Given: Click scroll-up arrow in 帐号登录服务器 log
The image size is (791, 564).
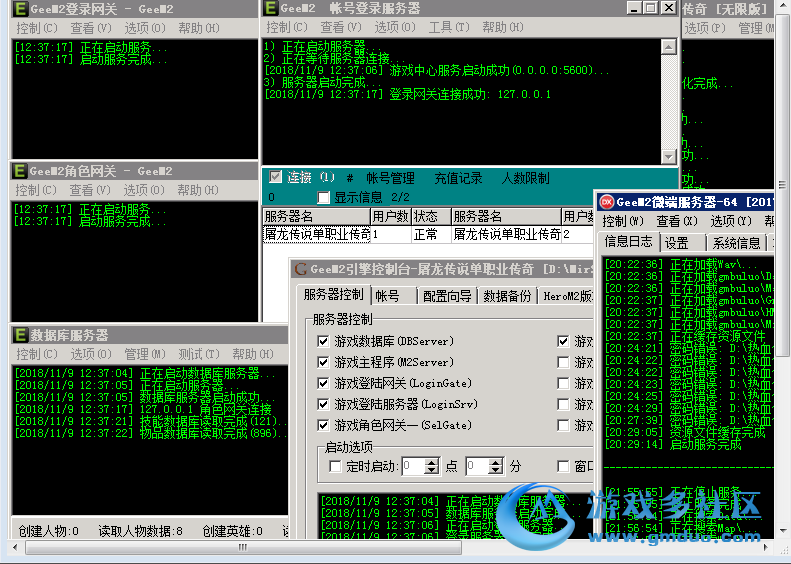Looking at the screenshot, I should click(x=669, y=47).
